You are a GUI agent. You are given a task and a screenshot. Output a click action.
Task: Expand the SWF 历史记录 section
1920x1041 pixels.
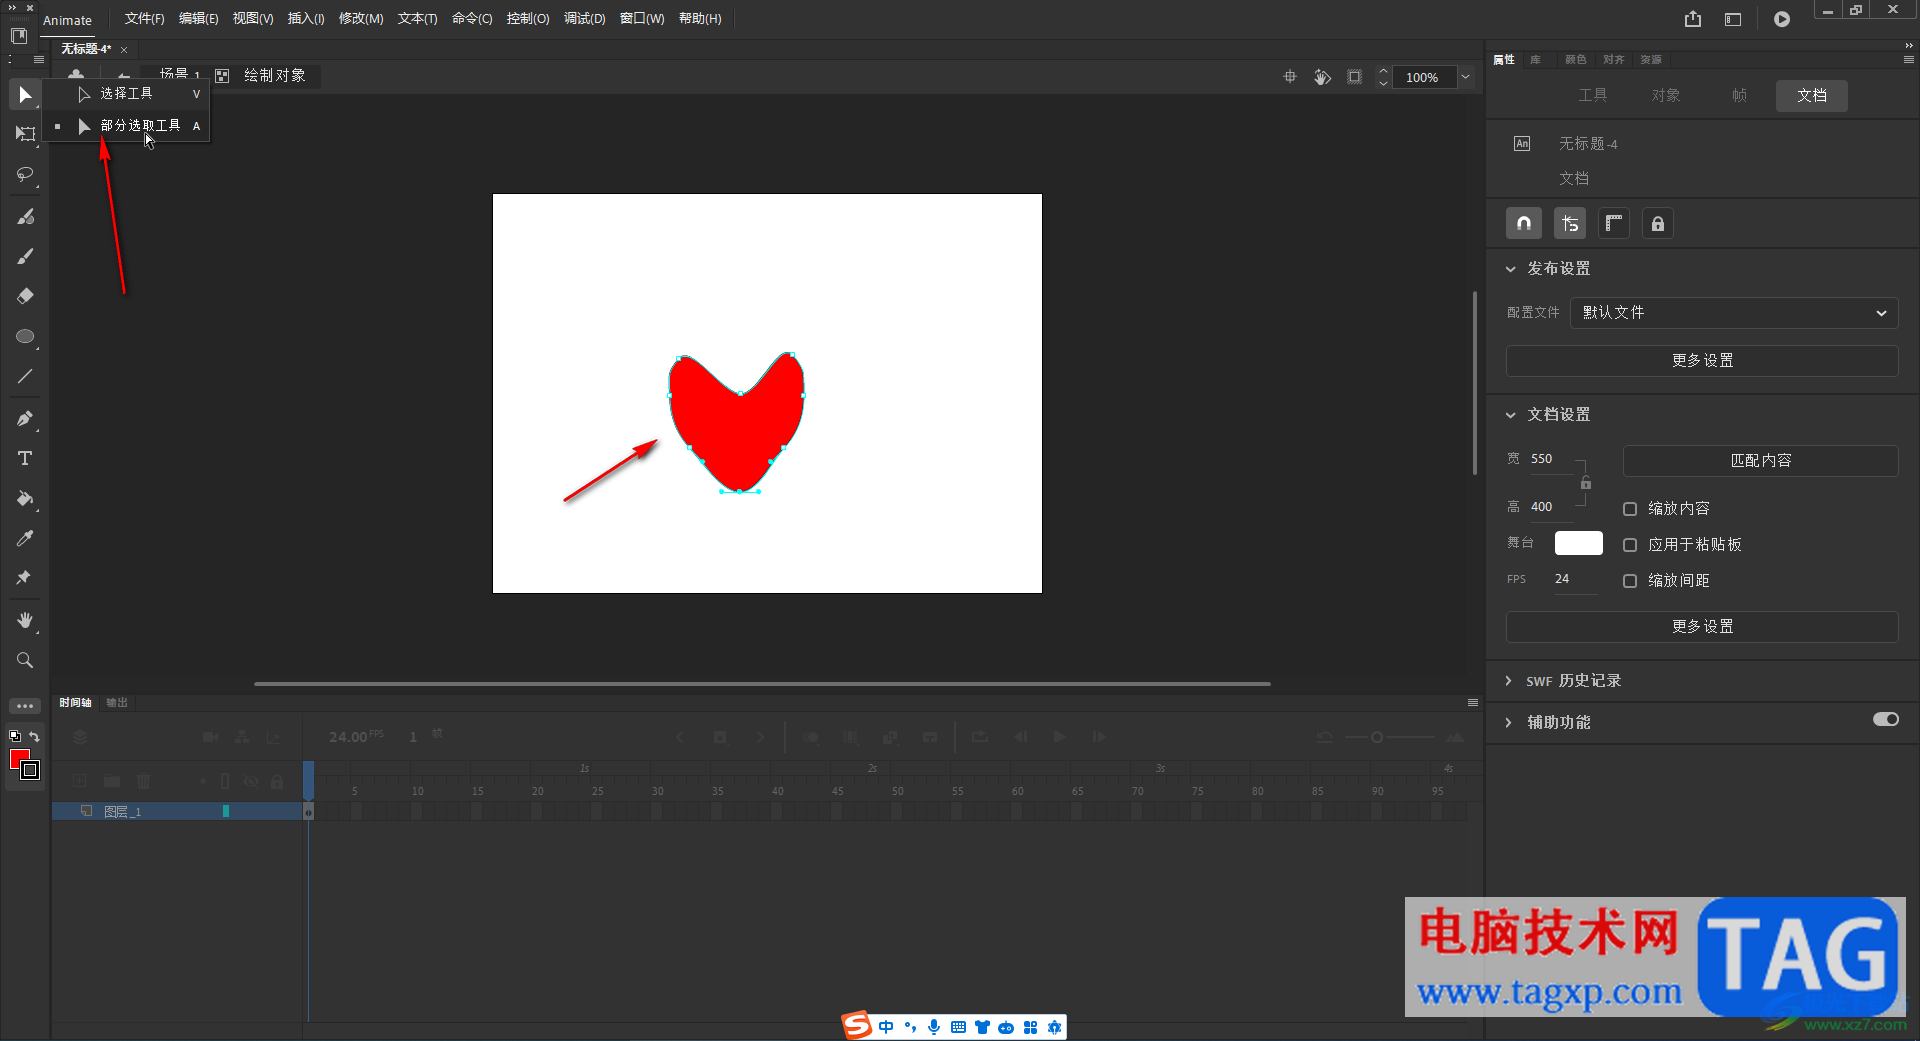click(1509, 681)
